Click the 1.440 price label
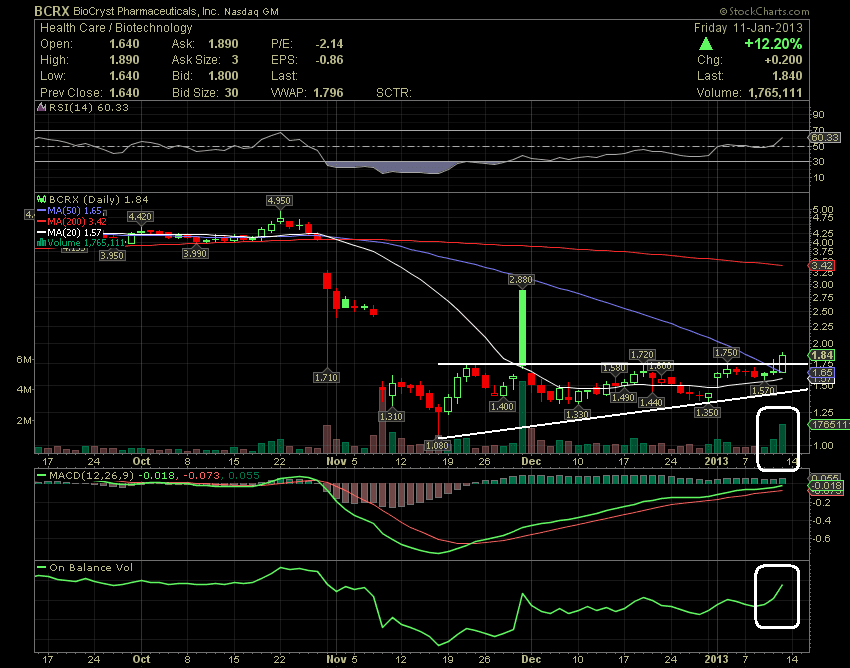The height and width of the screenshot is (668, 850). [652, 402]
